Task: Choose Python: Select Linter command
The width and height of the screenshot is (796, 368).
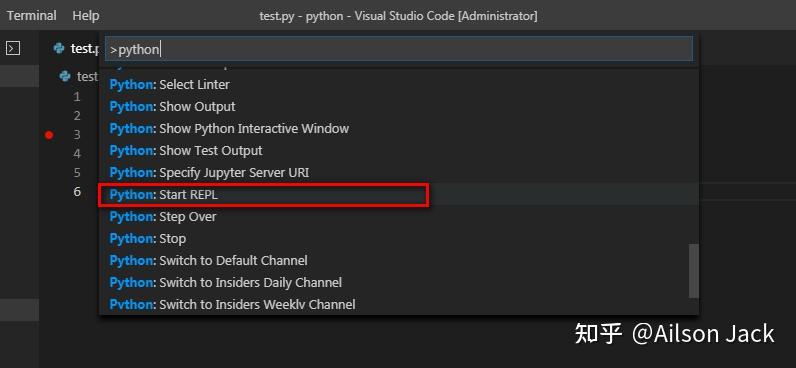Action: click(x=399, y=85)
